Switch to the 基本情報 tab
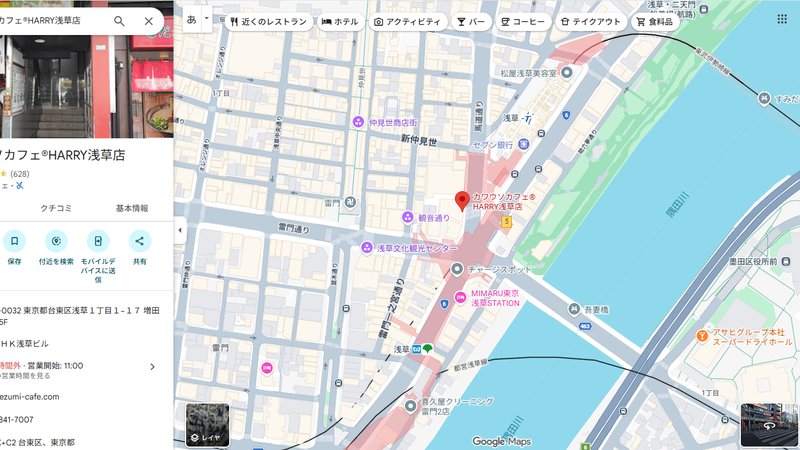 pos(132,208)
